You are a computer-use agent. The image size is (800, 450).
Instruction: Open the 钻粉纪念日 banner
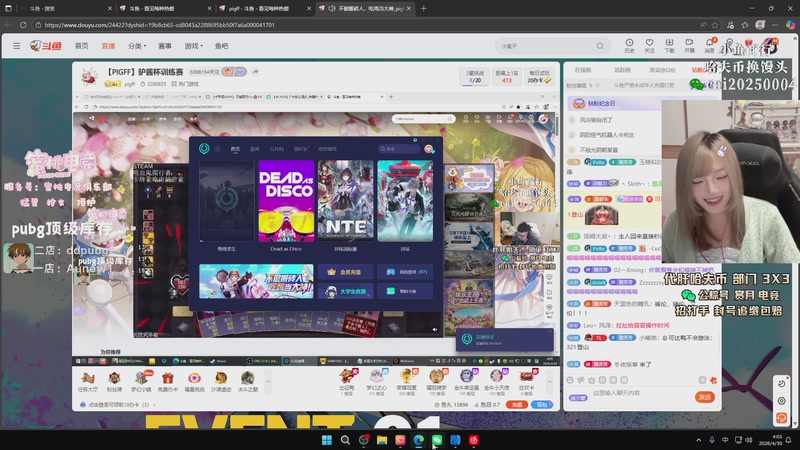(615, 103)
